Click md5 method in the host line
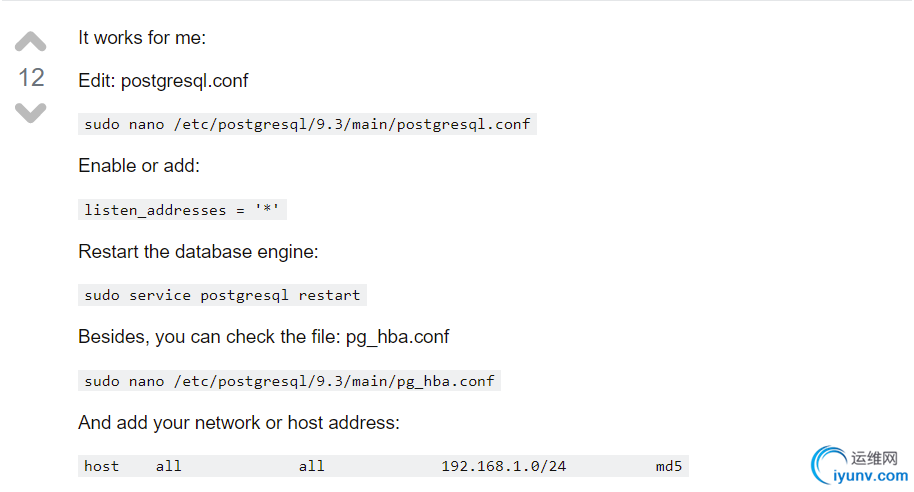The image size is (914, 492). pos(669,466)
